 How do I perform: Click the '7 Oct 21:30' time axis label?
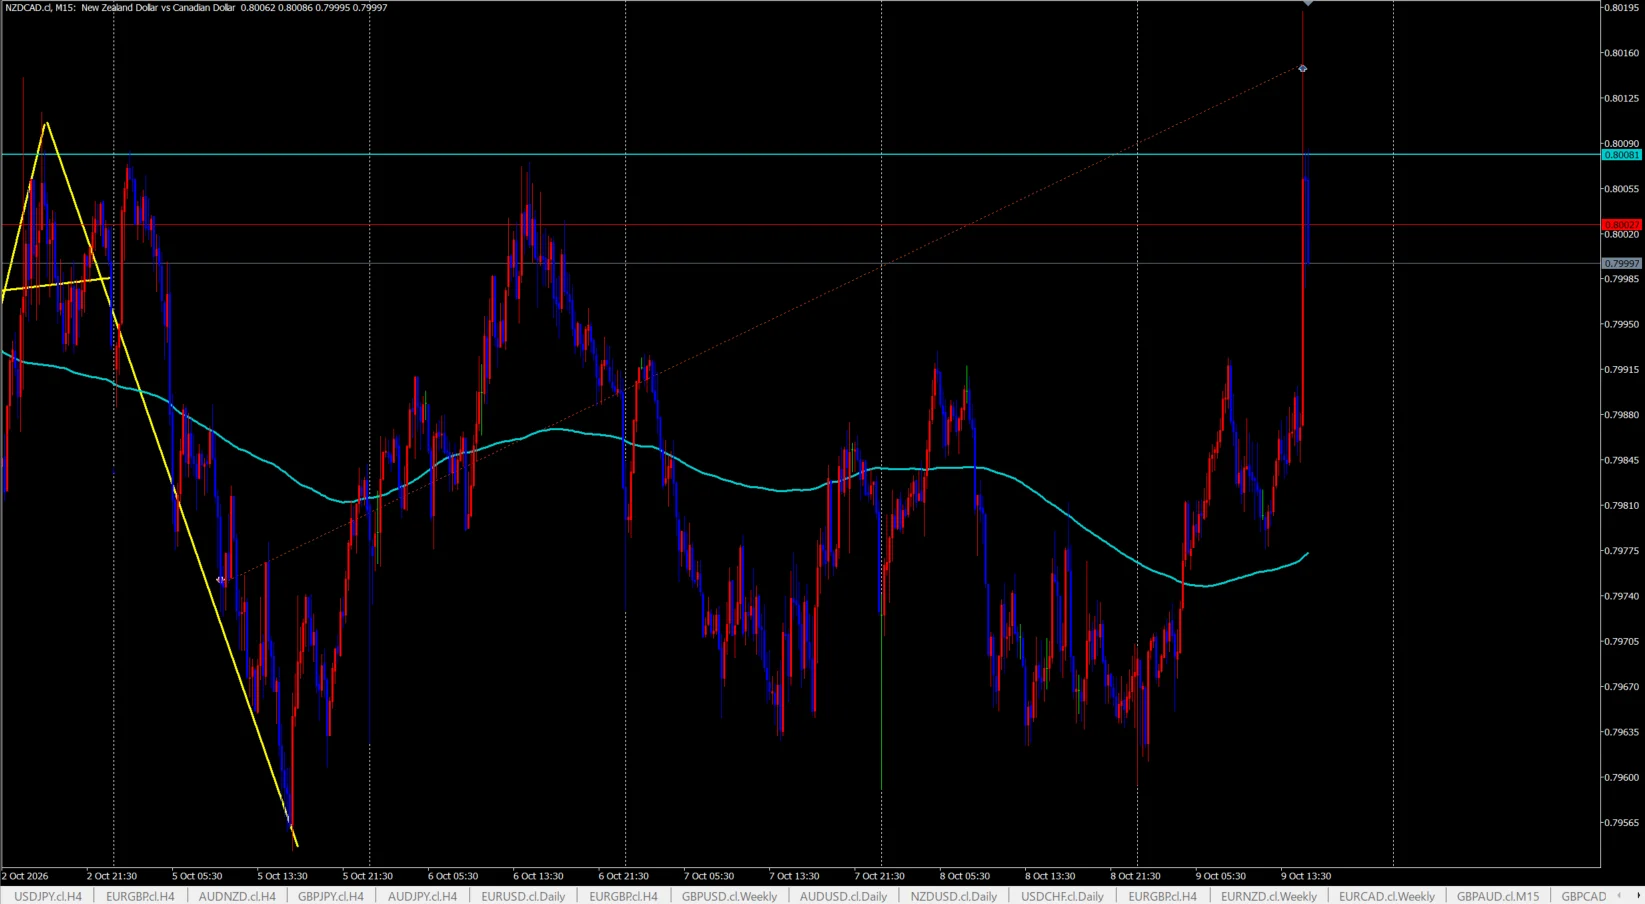[880, 876]
